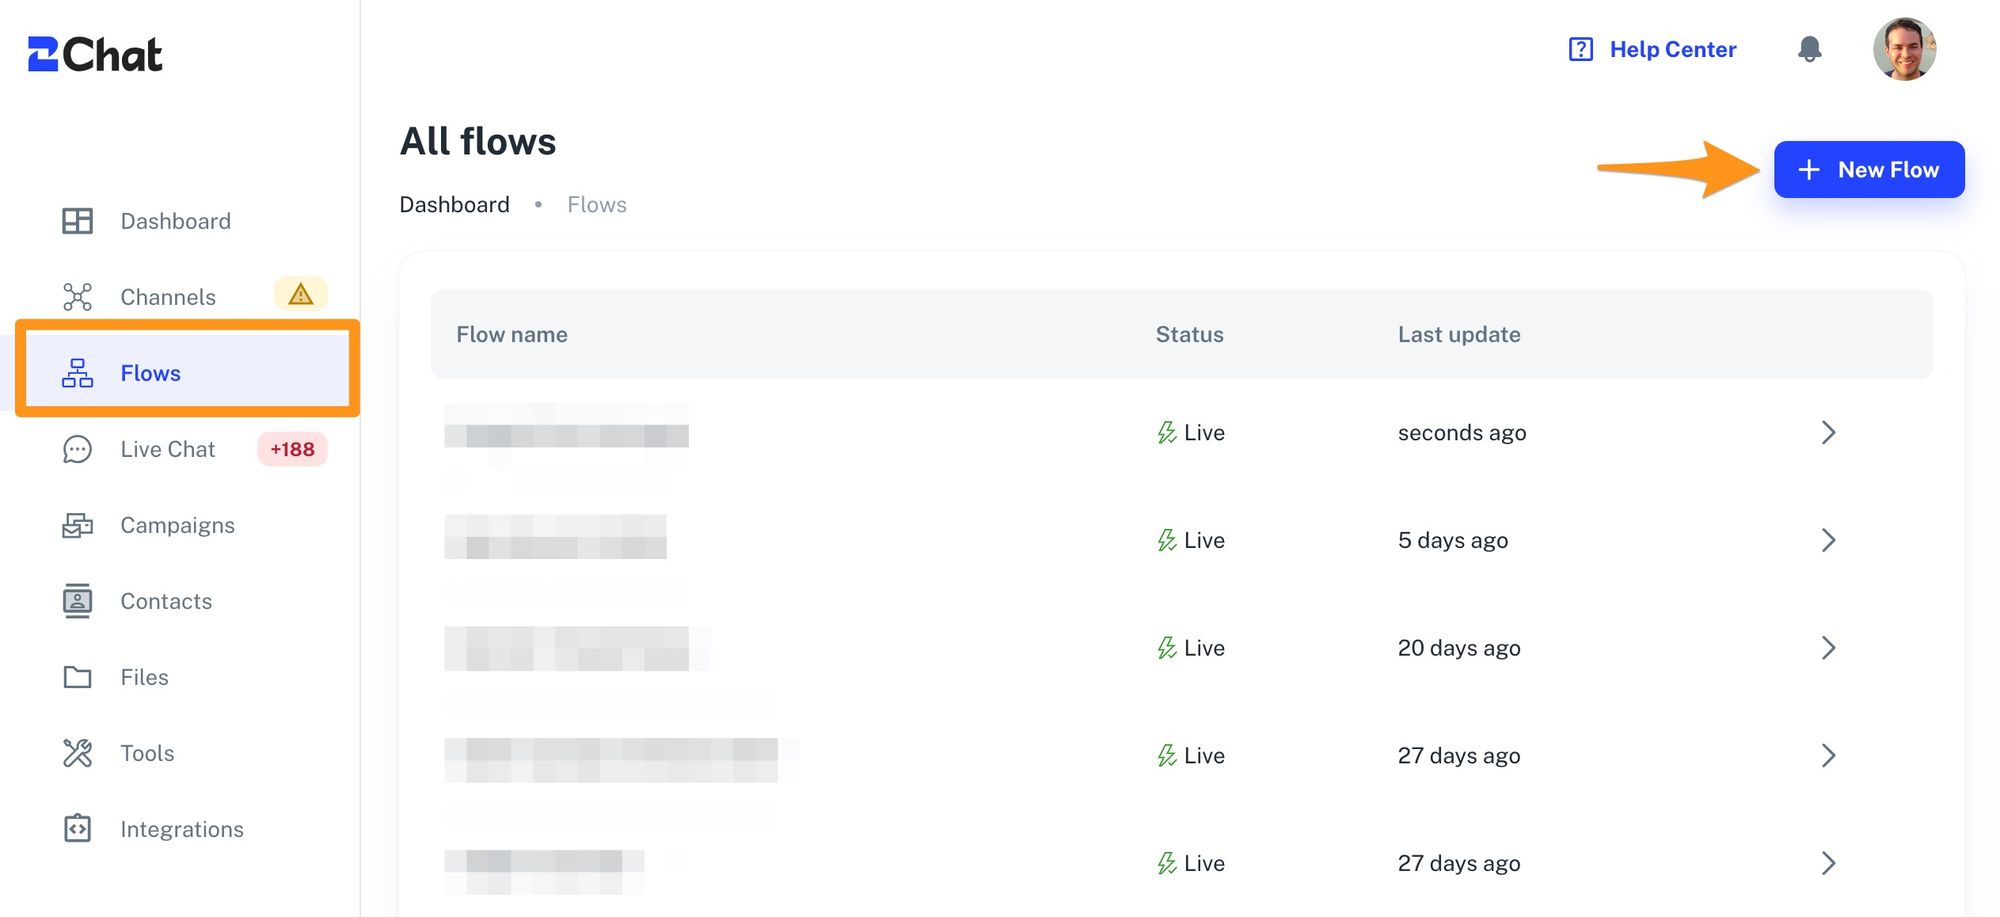
Task: Click '20 days ago' last update cell
Action: (x=1459, y=648)
